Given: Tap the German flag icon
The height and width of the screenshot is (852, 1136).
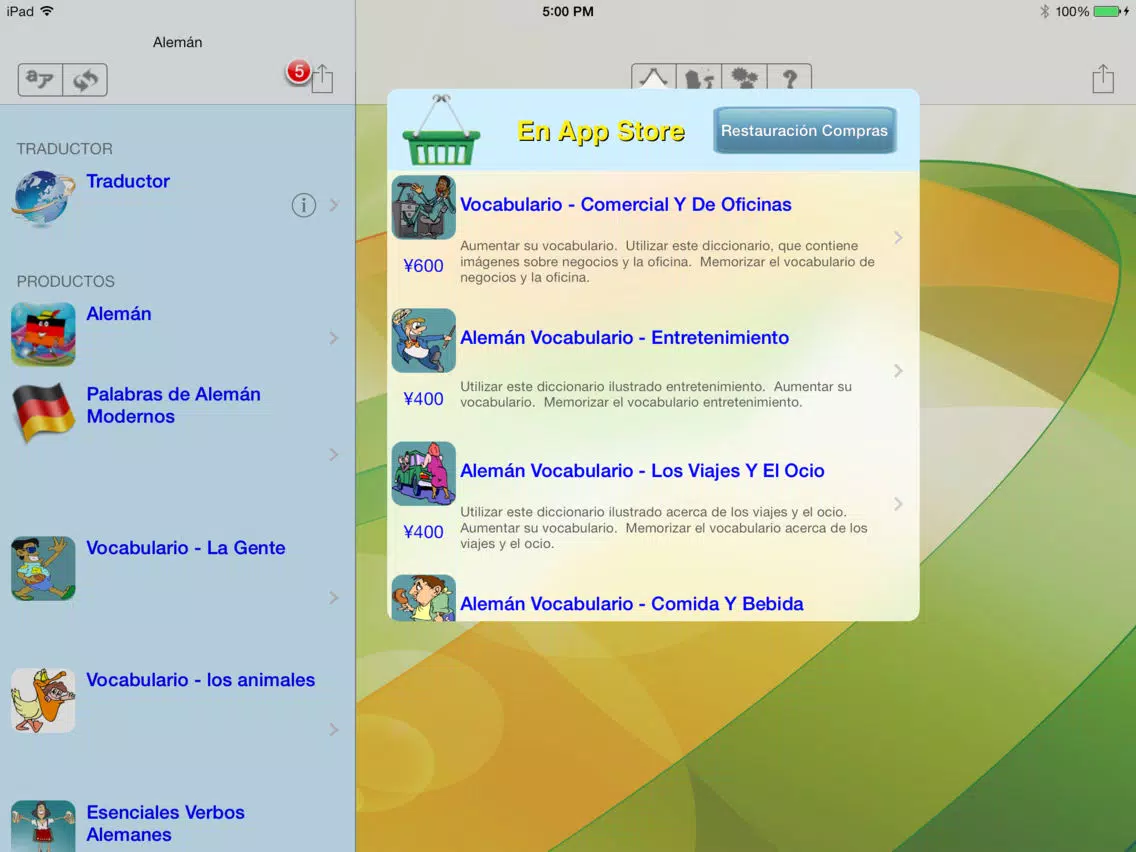Looking at the screenshot, I should [x=43, y=412].
